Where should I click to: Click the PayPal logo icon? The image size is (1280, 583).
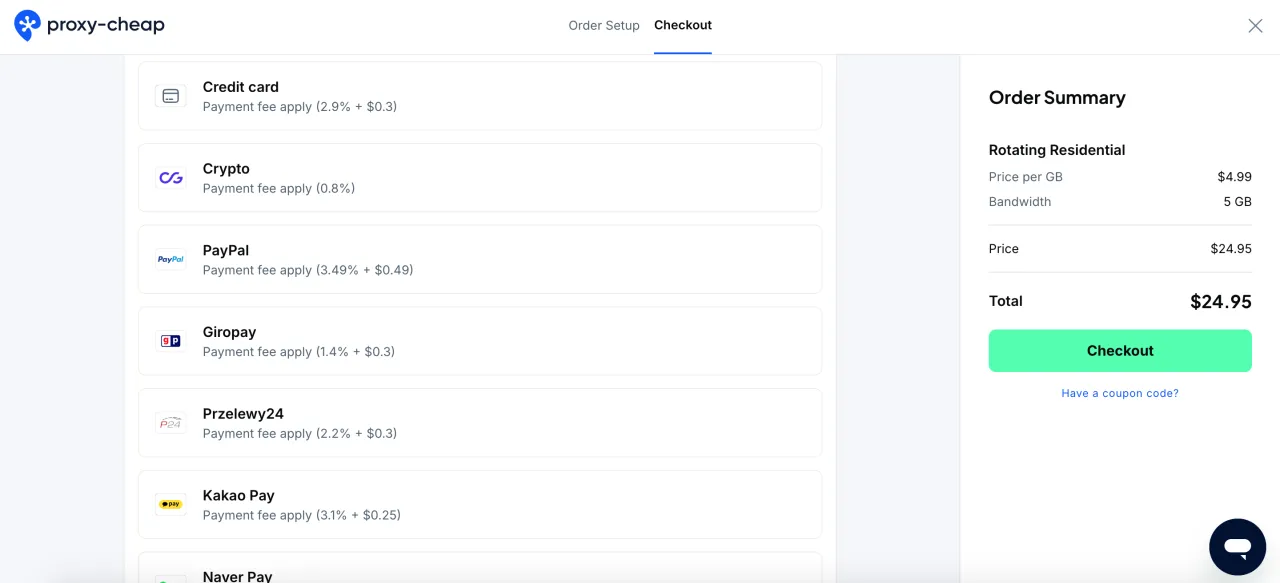(x=171, y=259)
